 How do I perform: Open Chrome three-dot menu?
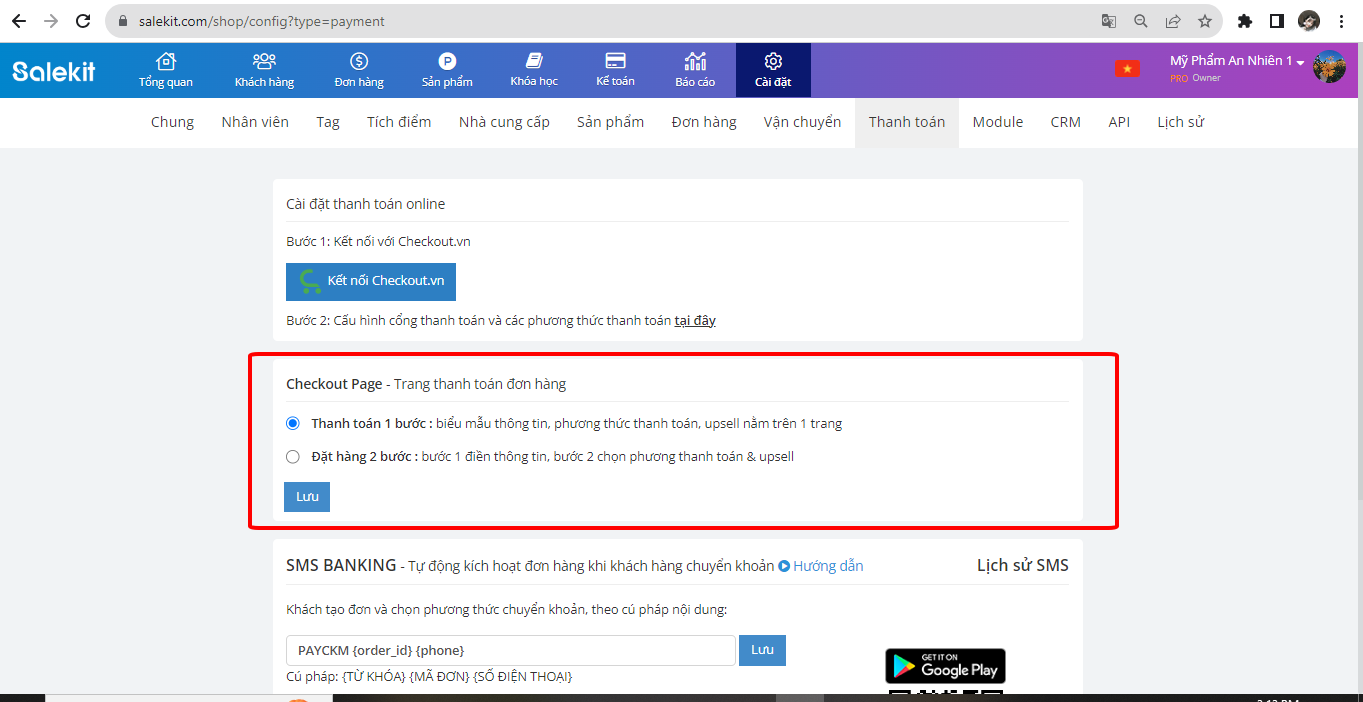1342,21
